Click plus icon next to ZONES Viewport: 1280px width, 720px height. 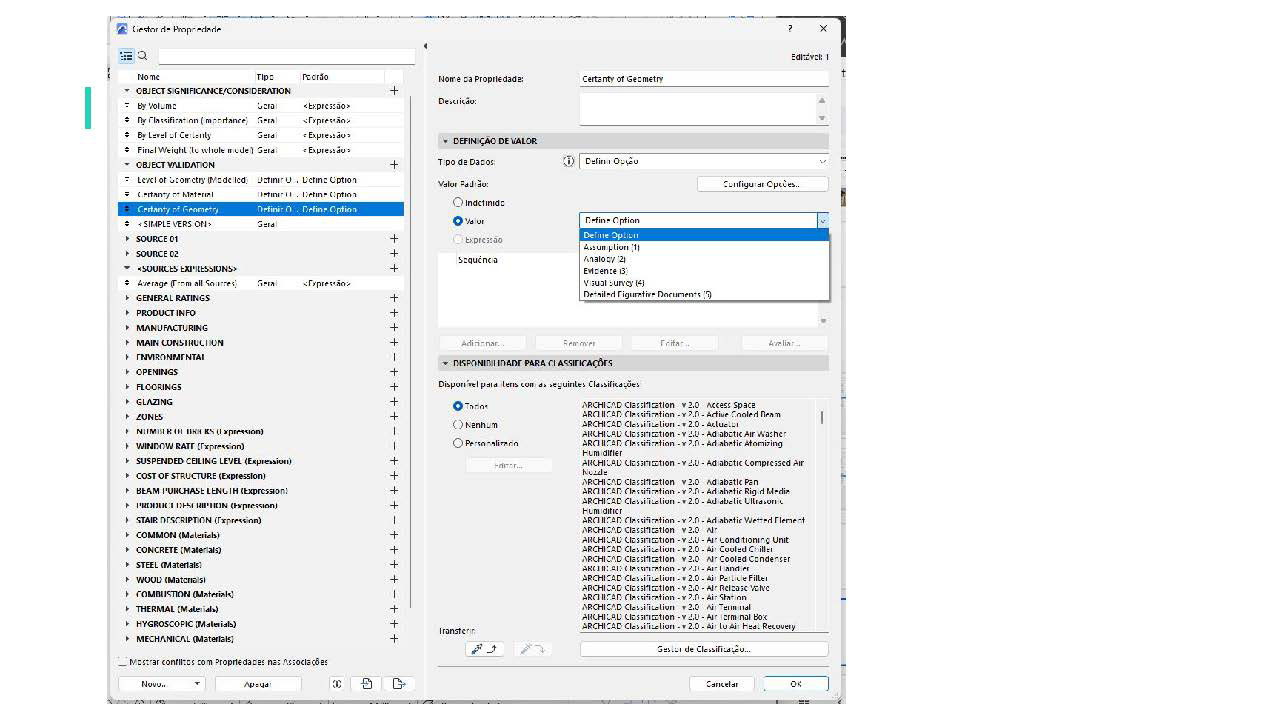[x=394, y=417]
